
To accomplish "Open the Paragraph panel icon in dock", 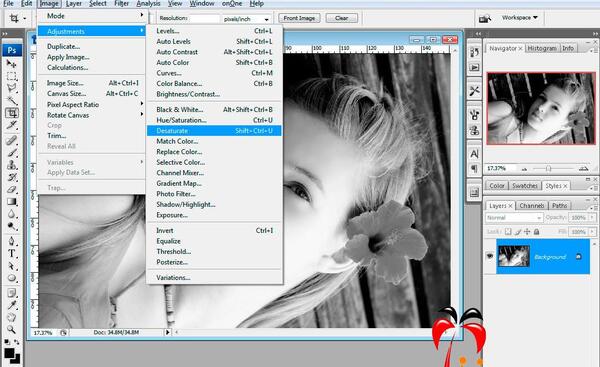I will 474,168.
